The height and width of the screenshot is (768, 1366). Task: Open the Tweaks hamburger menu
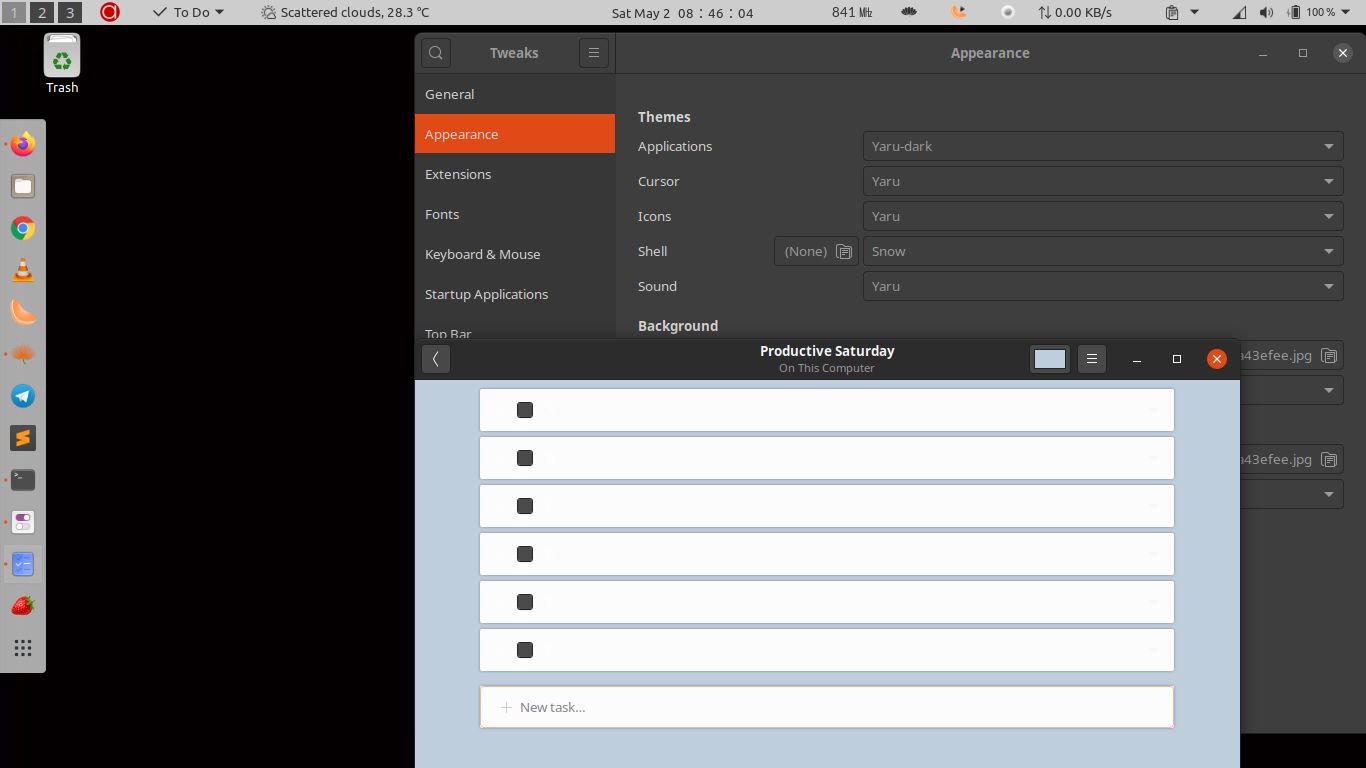[594, 52]
